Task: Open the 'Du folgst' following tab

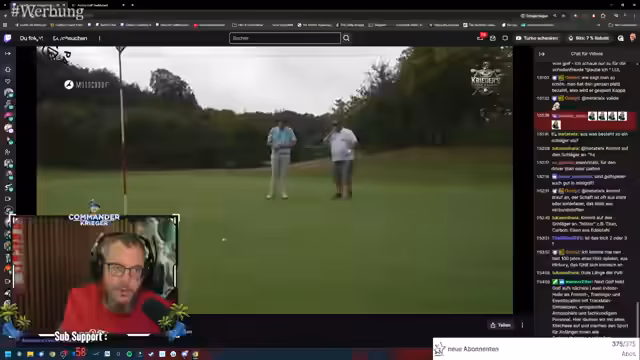Action: pyautogui.click(x=31, y=38)
